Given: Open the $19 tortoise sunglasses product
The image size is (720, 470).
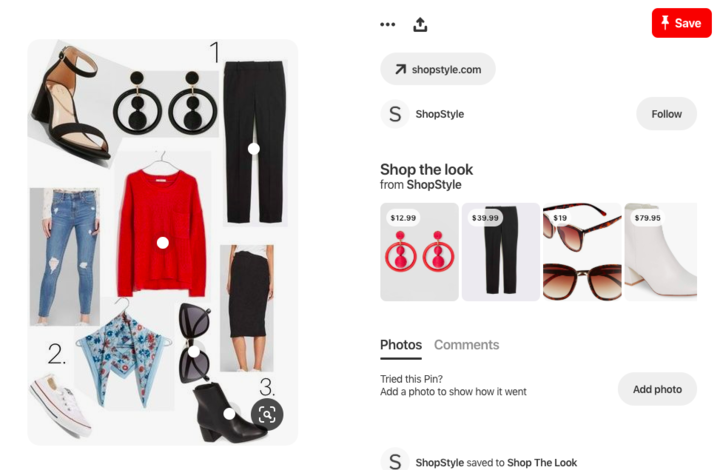Looking at the screenshot, I should [x=582, y=252].
